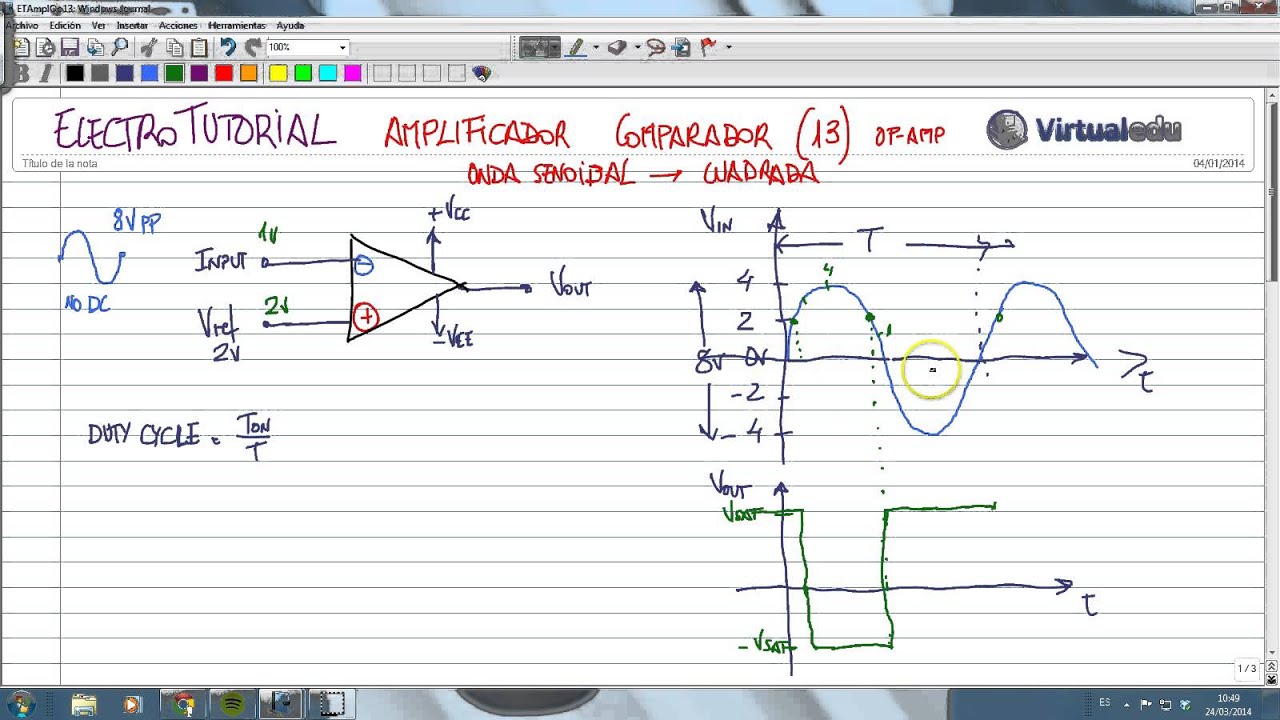
Task: Click the red flag tool
Action: [x=708, y=47]
